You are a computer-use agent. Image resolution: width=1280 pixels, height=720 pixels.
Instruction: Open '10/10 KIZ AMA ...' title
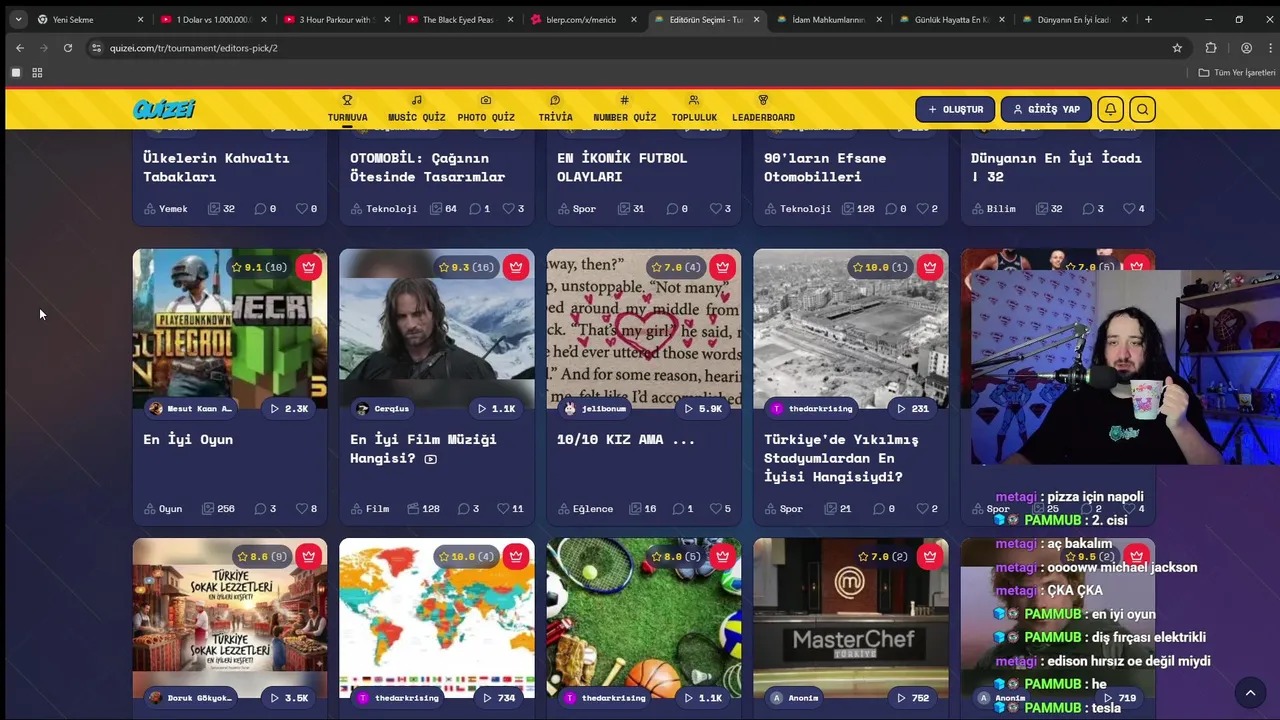pos(626,439)
